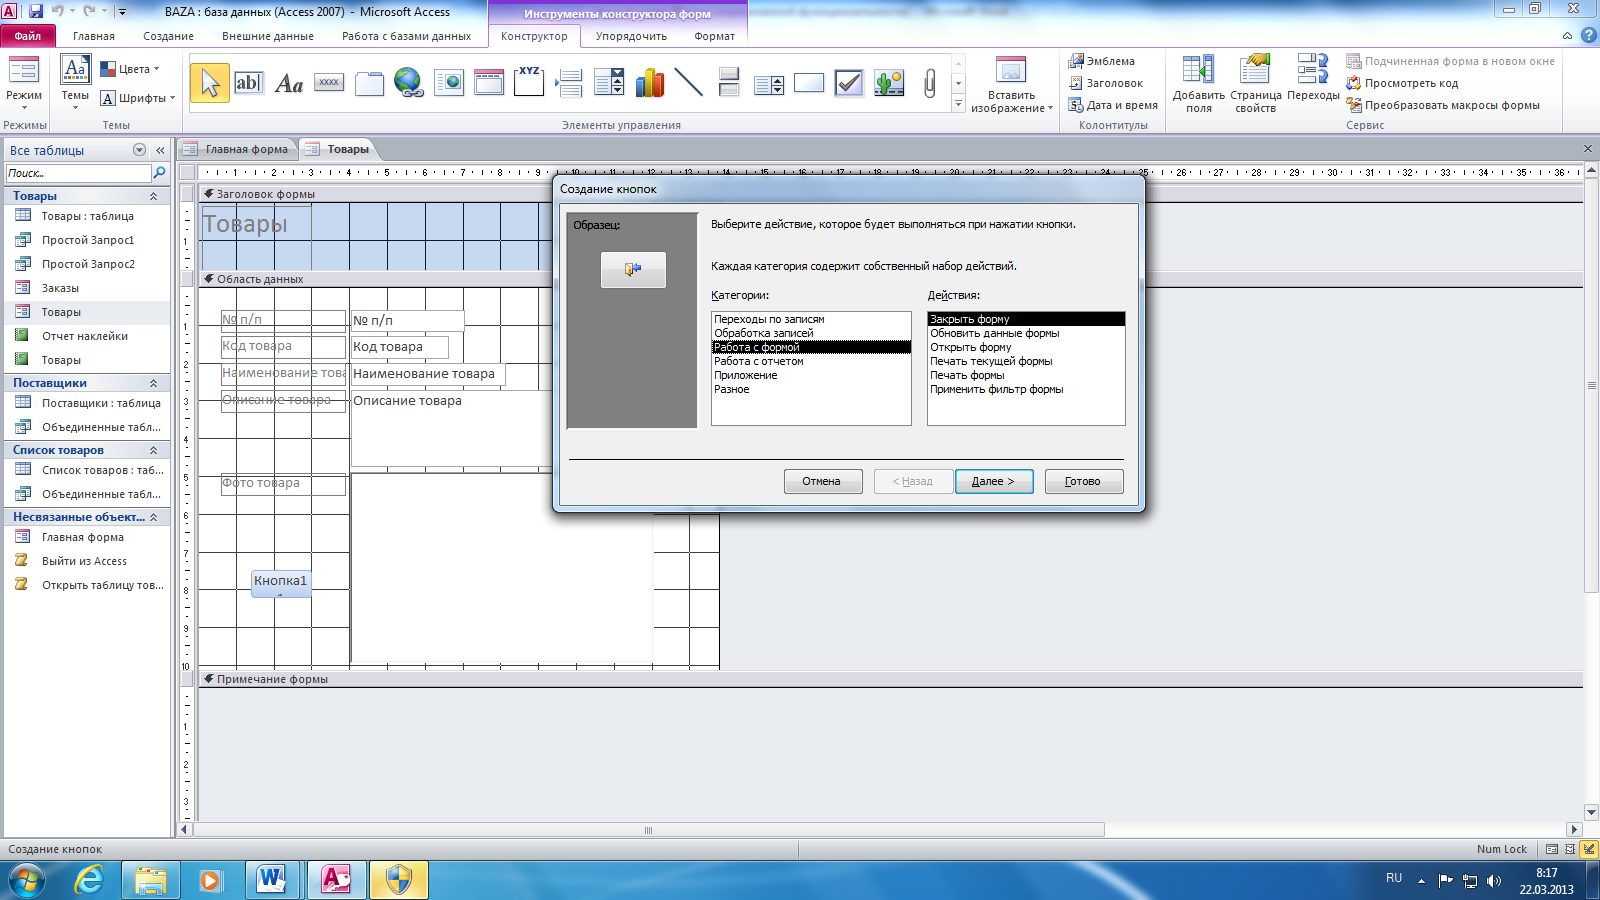Collapse the Поставщики group
Viewport: 1600px width, 900px height.
click(153, 383)
